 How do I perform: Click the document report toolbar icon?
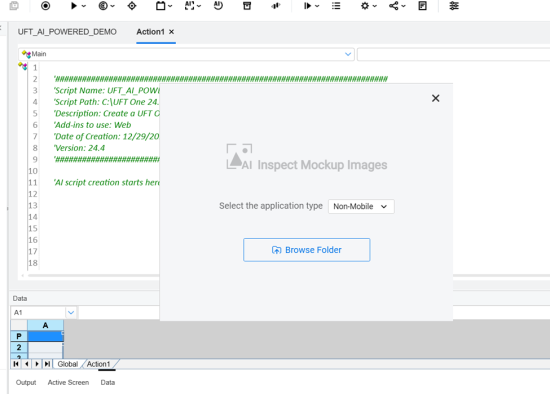coord(423,6)
